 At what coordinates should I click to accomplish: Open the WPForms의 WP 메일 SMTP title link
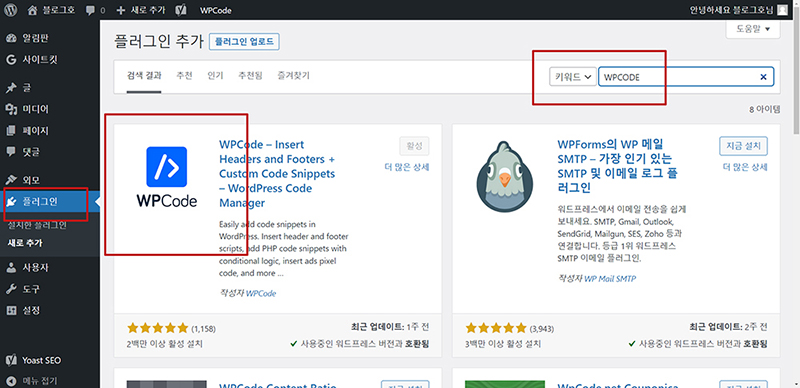pyautogui.click(x=617, y=166)
